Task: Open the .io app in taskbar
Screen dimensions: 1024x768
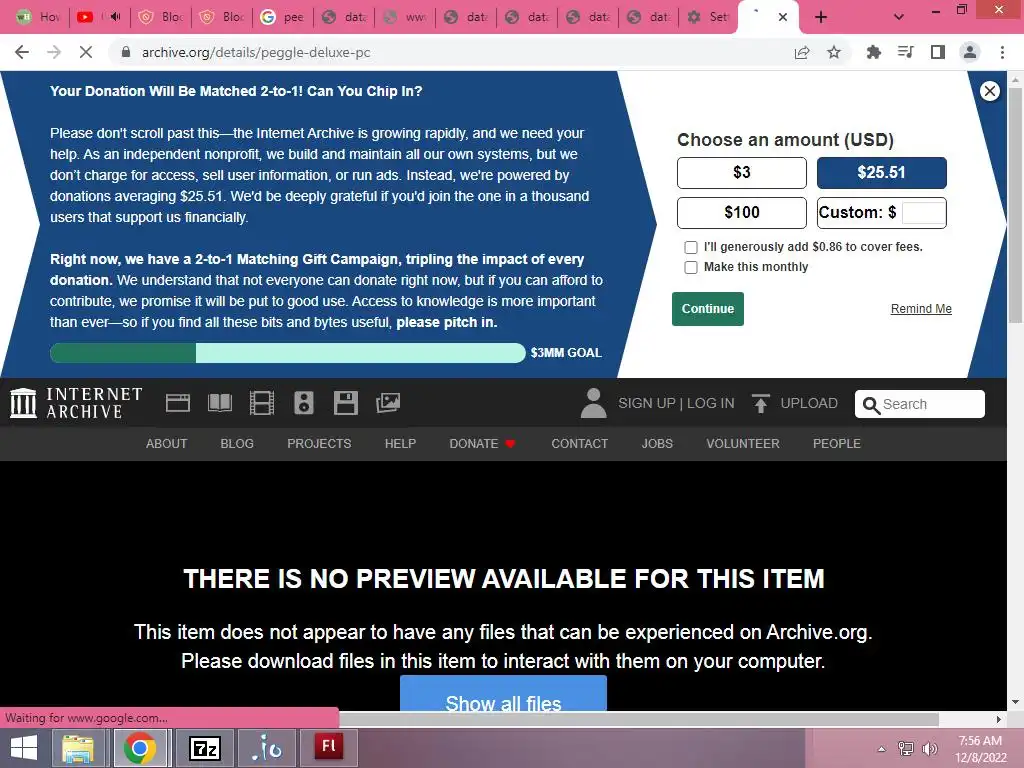Action: coord(266,748)
